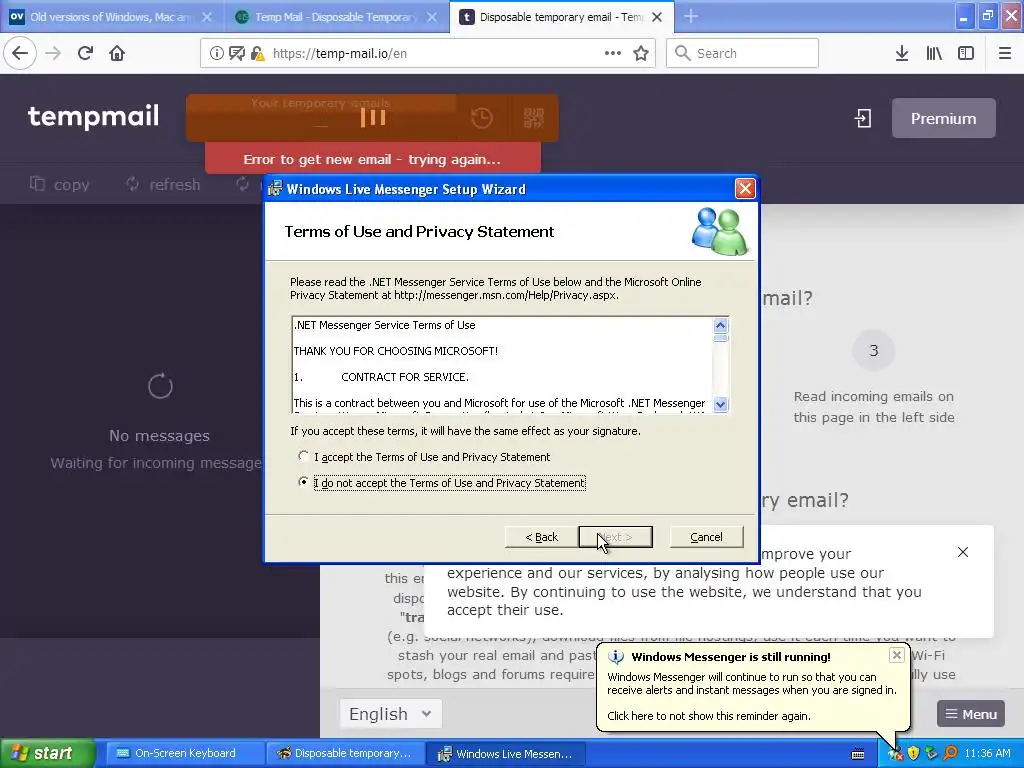
Task: Click the Windows Messenger tray icon
Action: pos(895,754)
